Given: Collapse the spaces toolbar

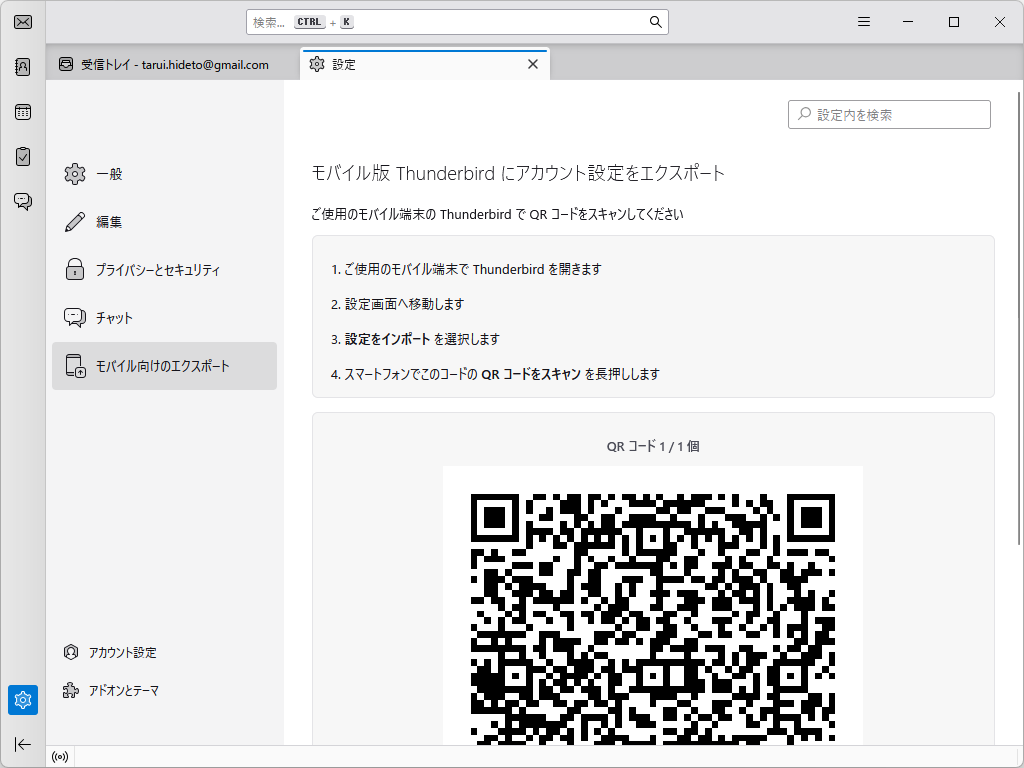Looking at the screenshot, I should 22,744.
